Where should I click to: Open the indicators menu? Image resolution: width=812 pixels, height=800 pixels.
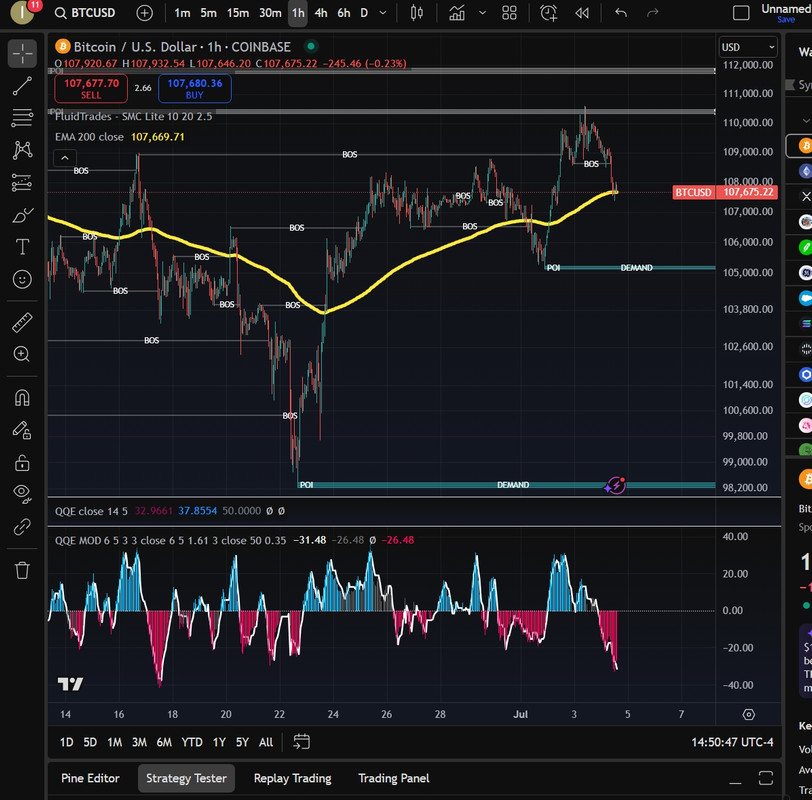tap(457, 13)
